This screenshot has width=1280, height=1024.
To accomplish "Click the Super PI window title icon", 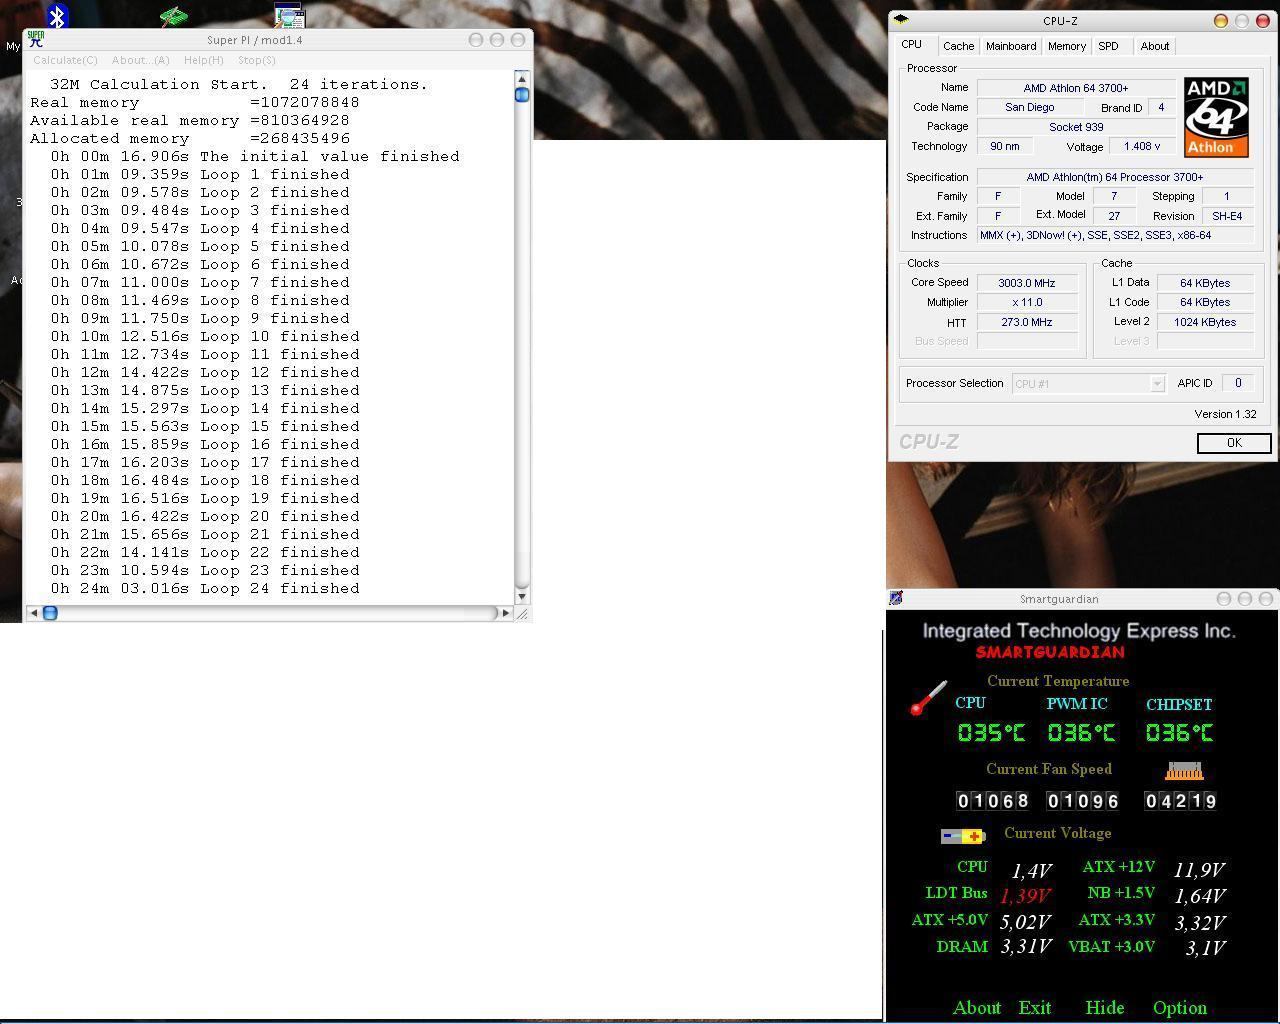I will click(x=36, y=40).
